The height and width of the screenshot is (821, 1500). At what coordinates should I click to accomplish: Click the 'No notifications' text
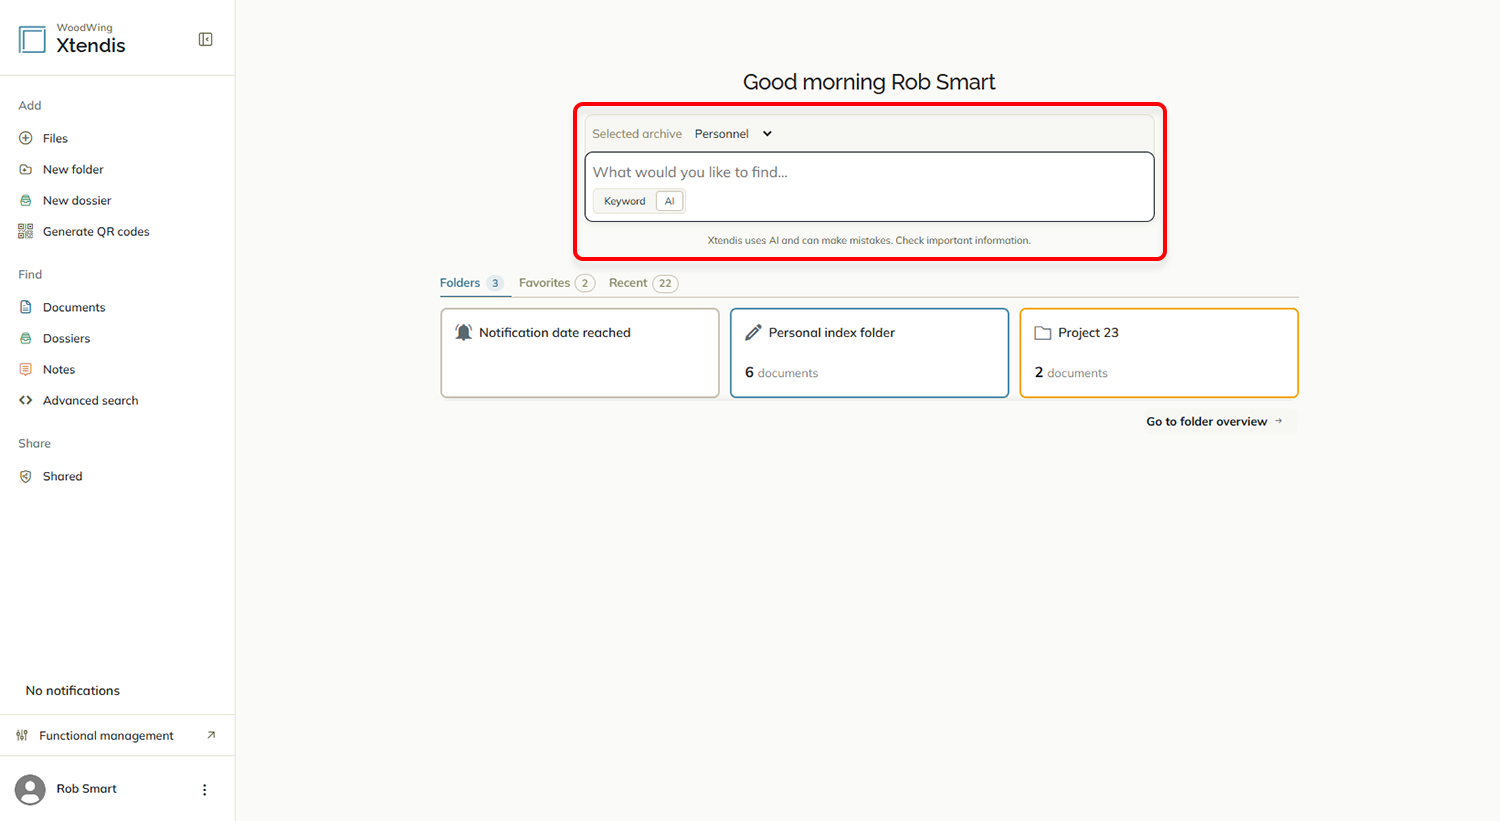tap(73, 690)
